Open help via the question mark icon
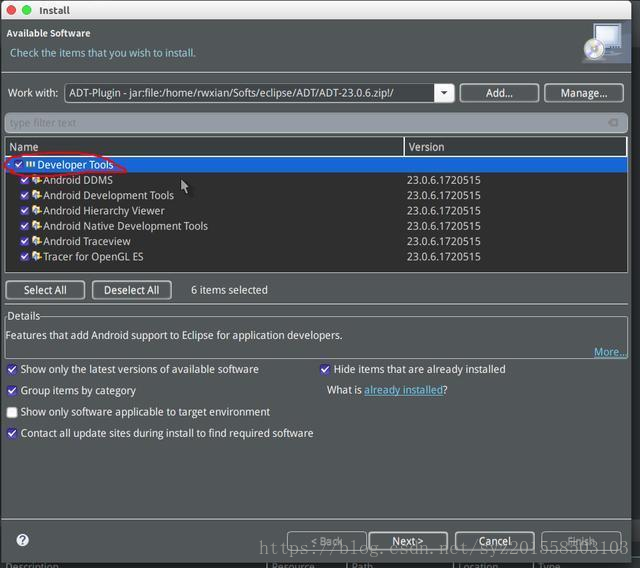 (x=22, y=540)
